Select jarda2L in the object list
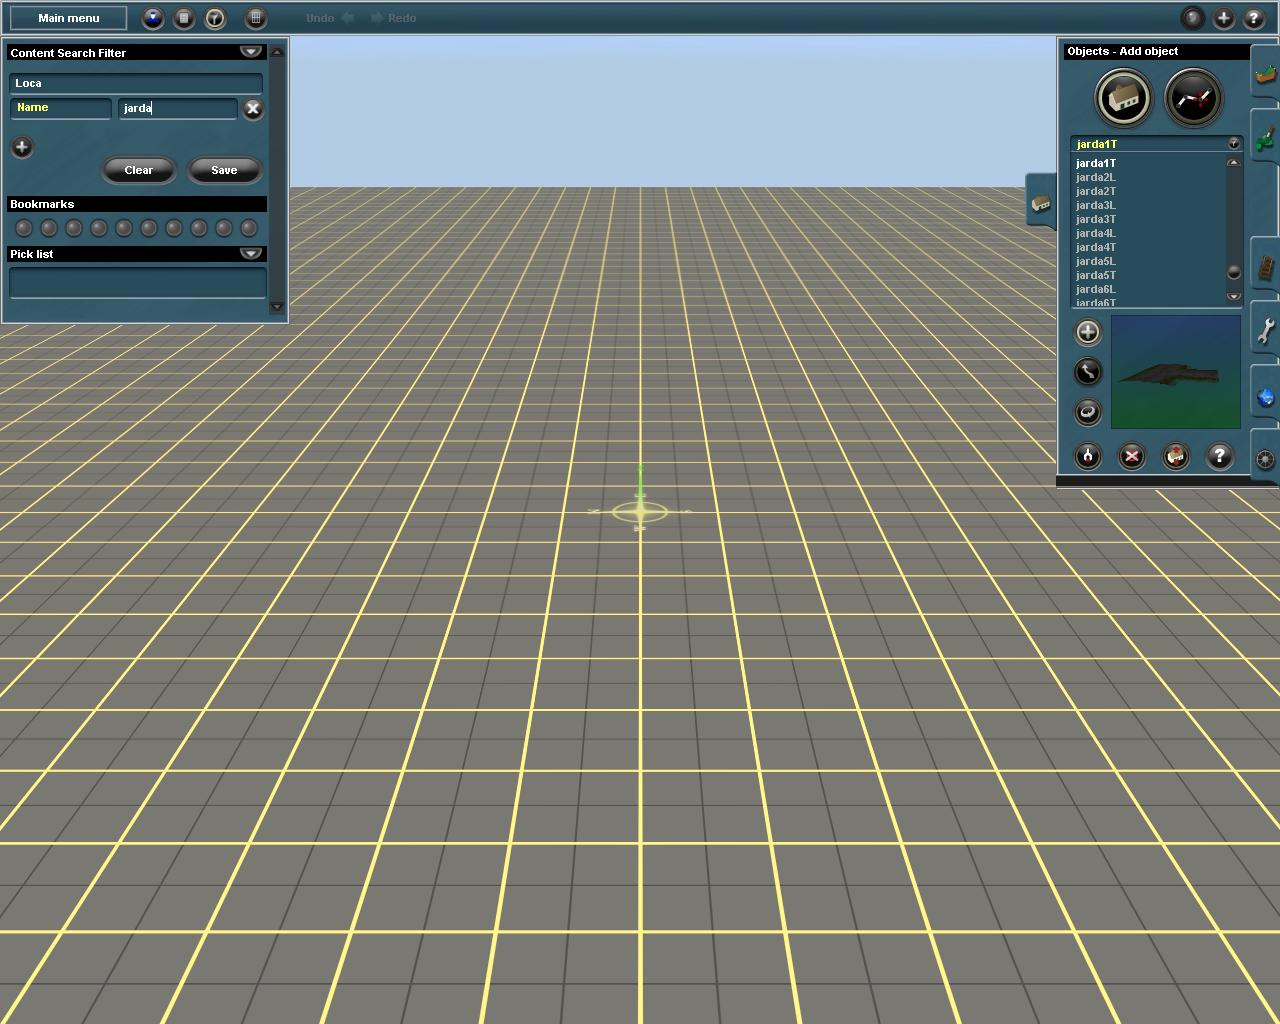1280x1024 pixels. (1096, 177)
